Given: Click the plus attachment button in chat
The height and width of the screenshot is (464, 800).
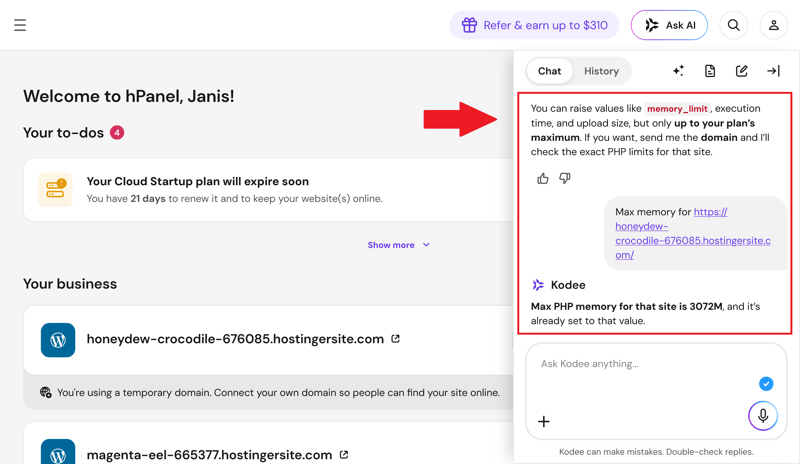Looking at the screenshot, I should pos(544,421).
